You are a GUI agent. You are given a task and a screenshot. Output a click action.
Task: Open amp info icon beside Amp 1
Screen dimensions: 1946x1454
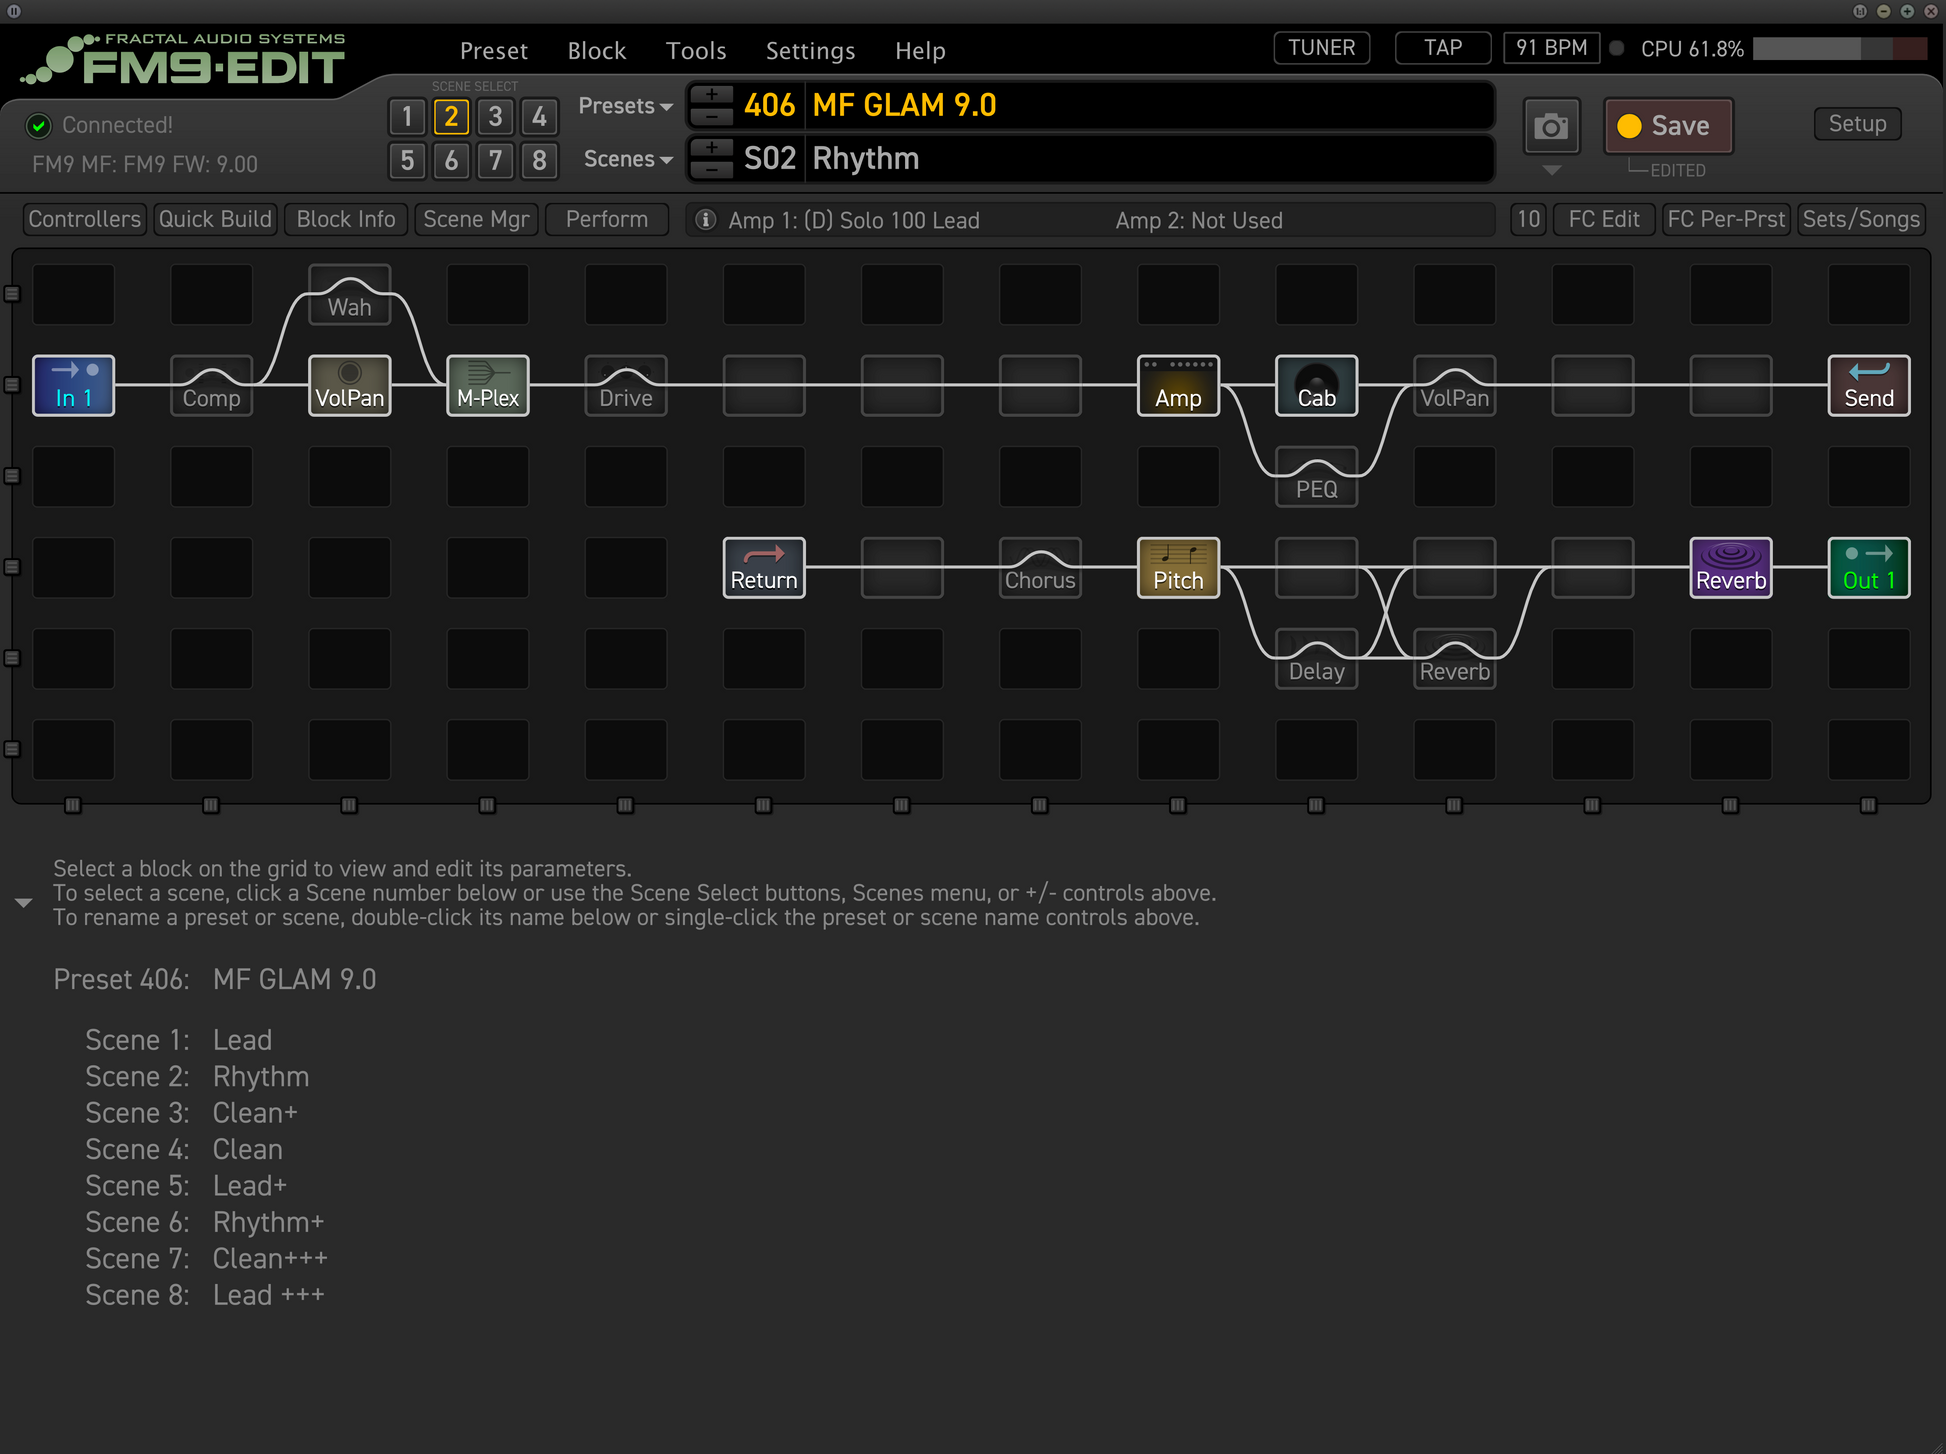tap(705, 220)
